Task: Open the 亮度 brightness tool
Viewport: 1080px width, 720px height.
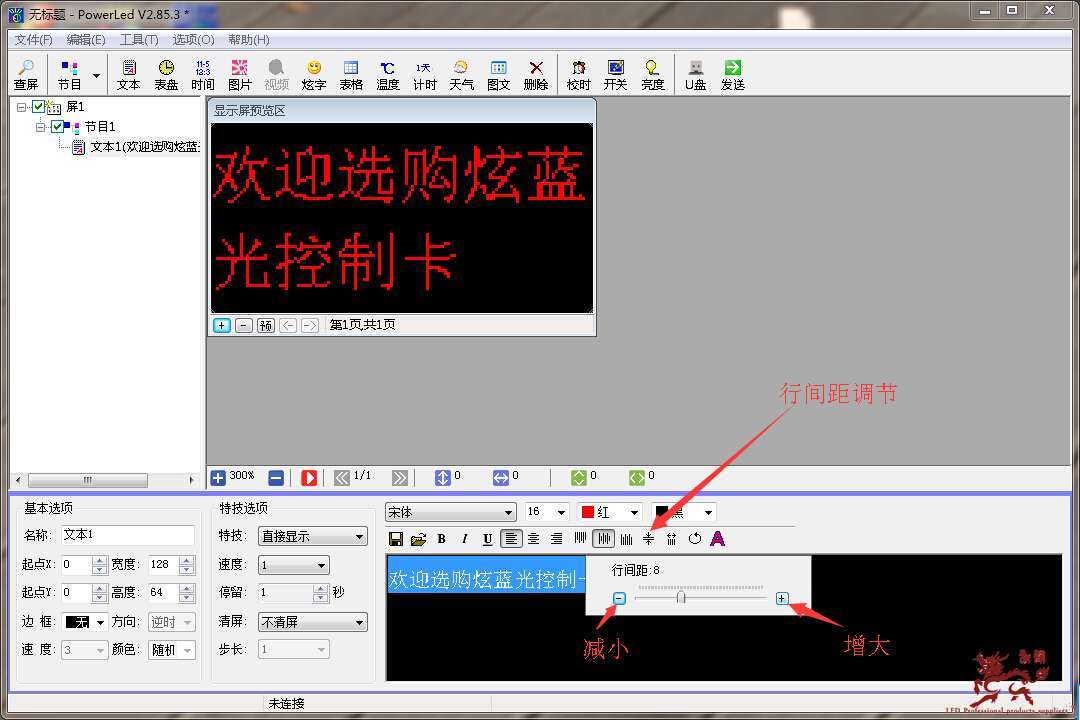Action: click(652, 75)
